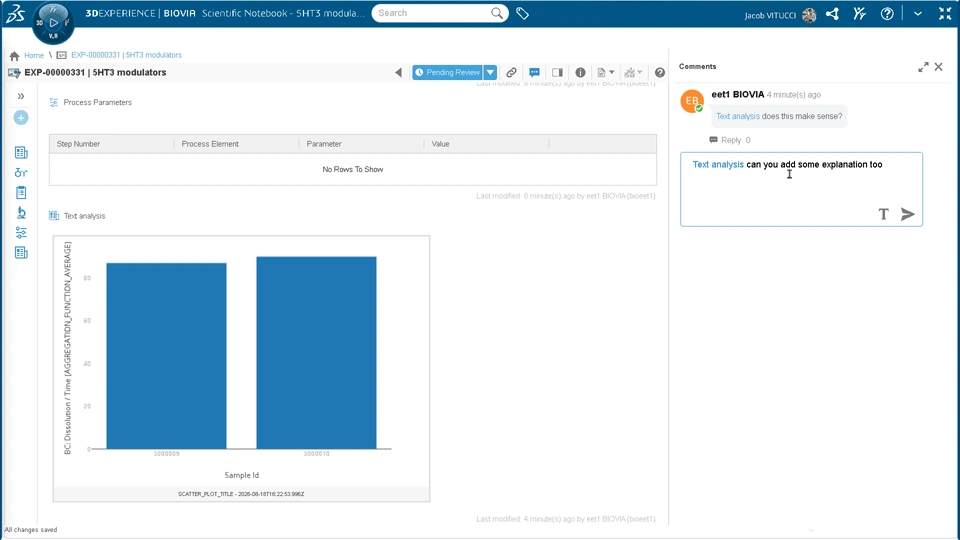Screen dimensions: 960x540
Task: Expand the export document dropdown arrow
Action: (612, 72)
